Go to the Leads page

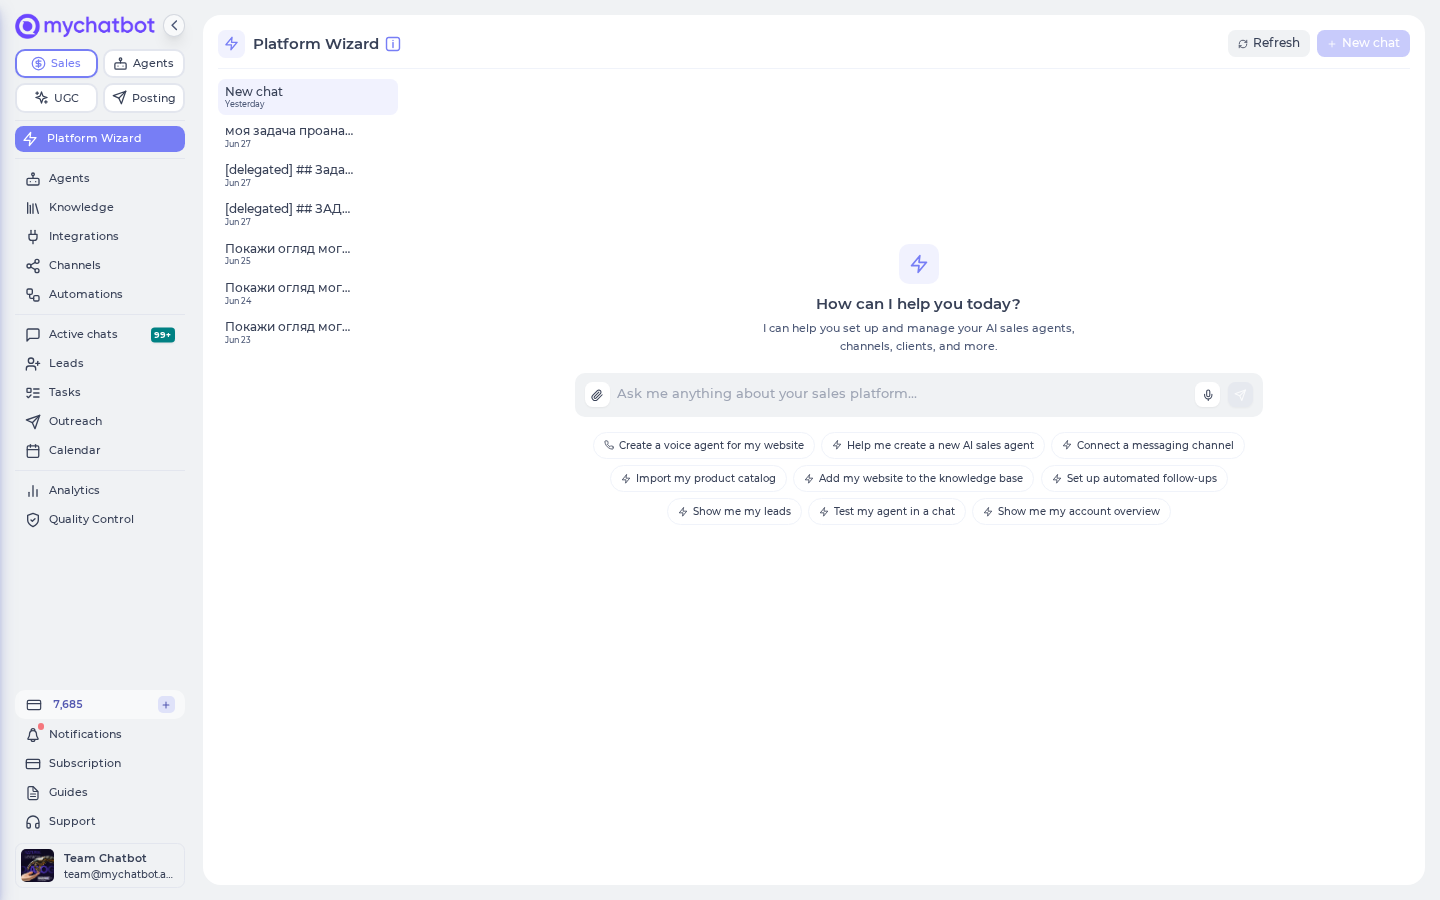pyautogui.click(x=100, y=363)
